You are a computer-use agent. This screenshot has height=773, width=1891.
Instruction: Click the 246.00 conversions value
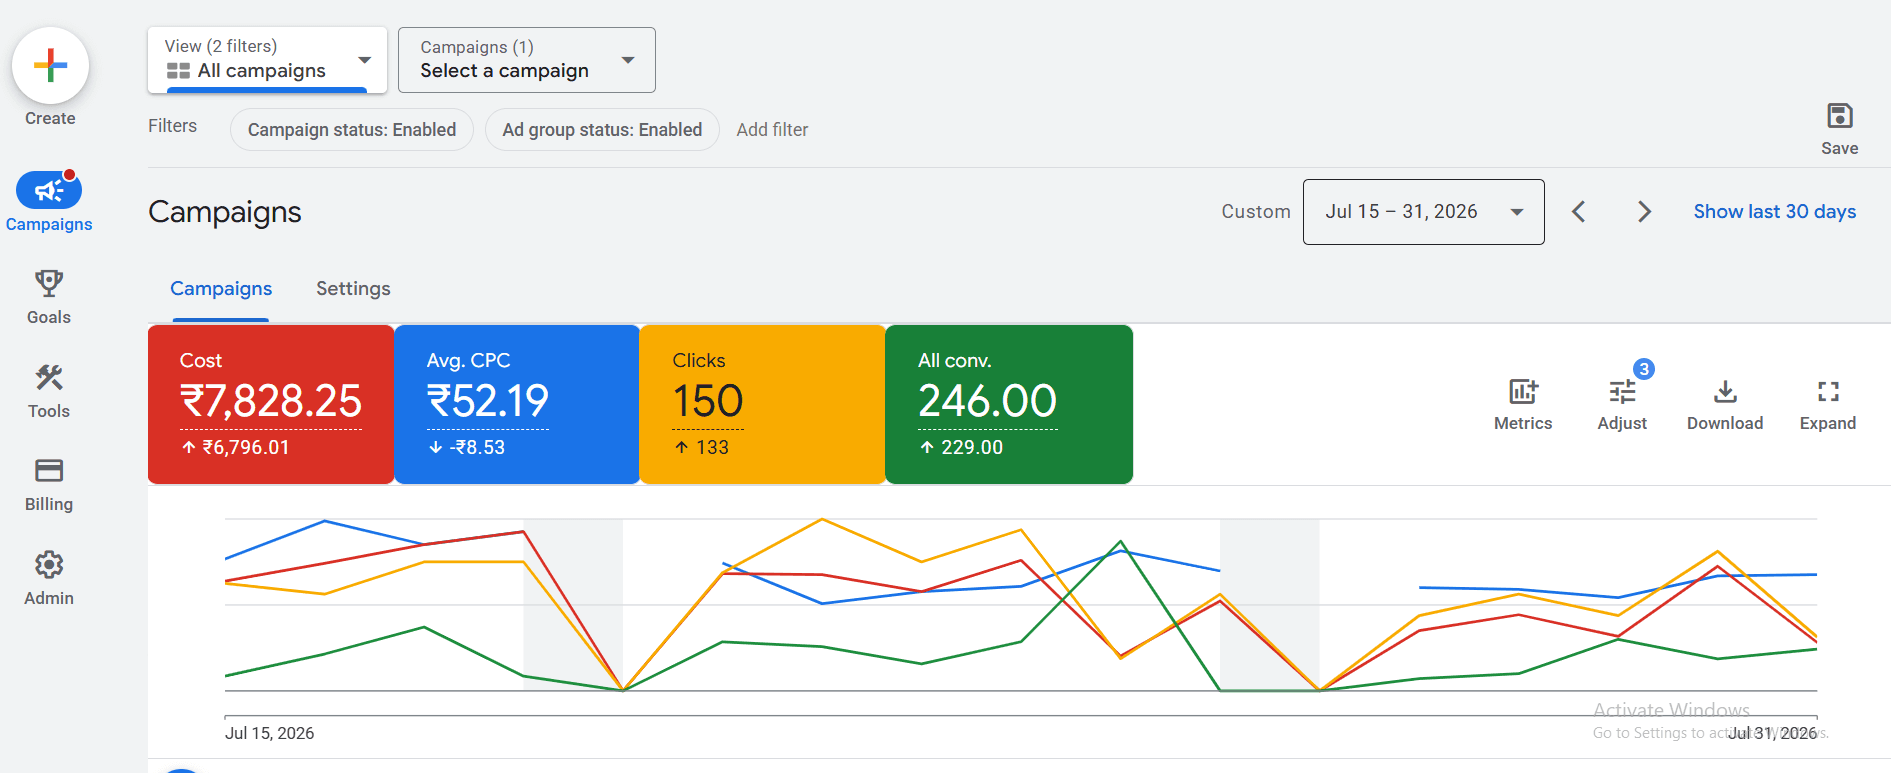tap(988, 402)
